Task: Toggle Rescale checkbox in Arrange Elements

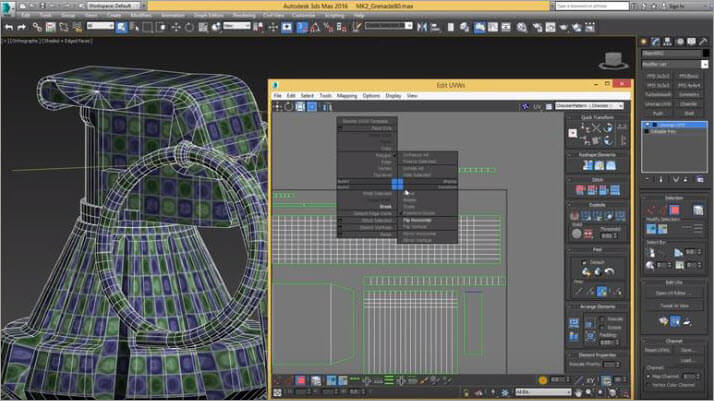Action: coord(602,319)
